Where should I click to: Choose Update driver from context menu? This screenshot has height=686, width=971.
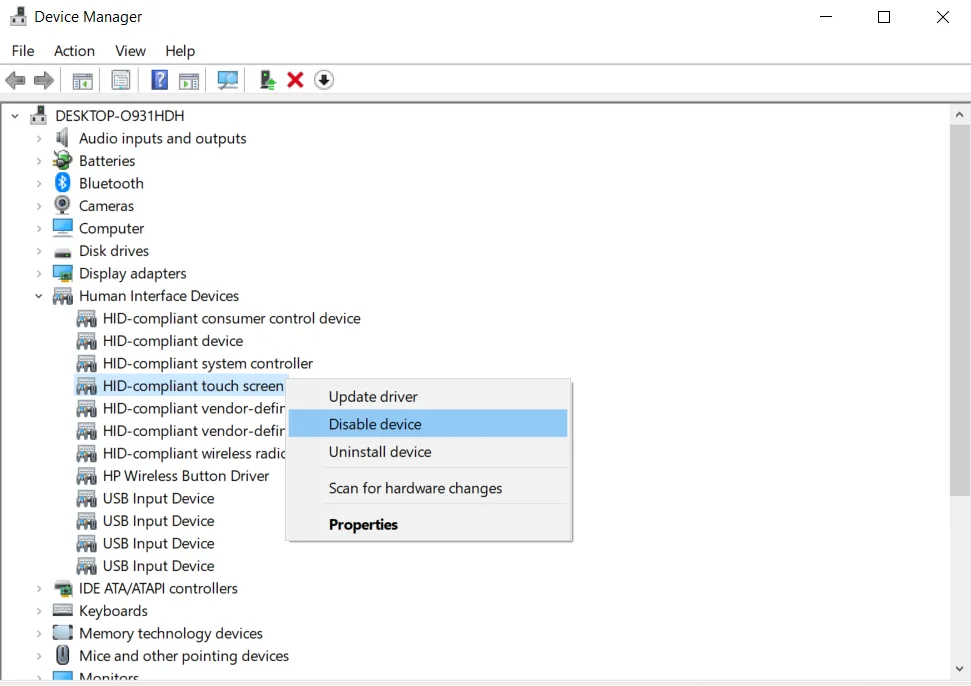pyautogui.click(x=428, y=397)
